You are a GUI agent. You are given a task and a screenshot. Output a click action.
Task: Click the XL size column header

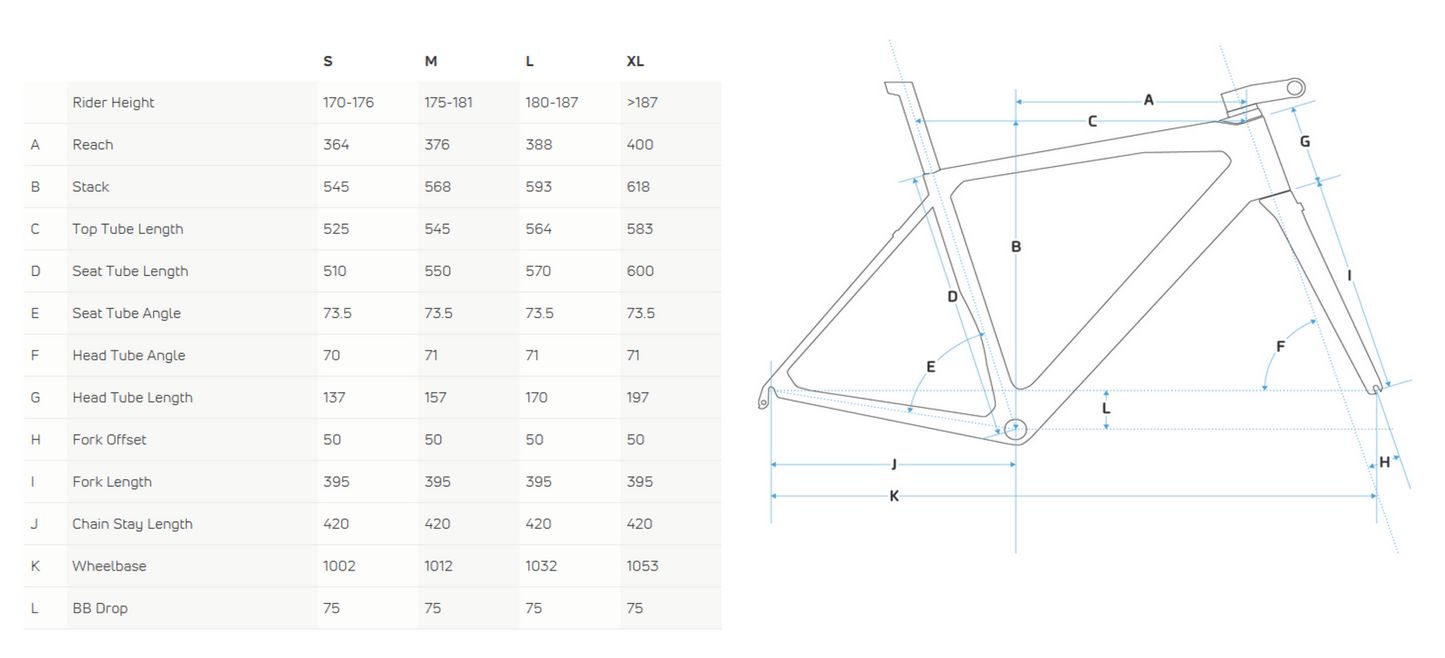tap(635, 61)
